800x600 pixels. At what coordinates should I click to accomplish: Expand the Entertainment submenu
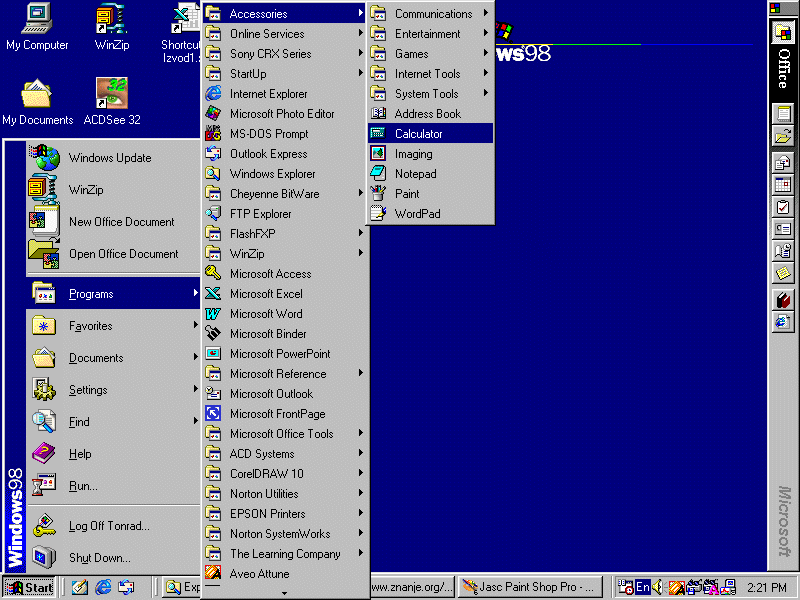tap(431, 34)
